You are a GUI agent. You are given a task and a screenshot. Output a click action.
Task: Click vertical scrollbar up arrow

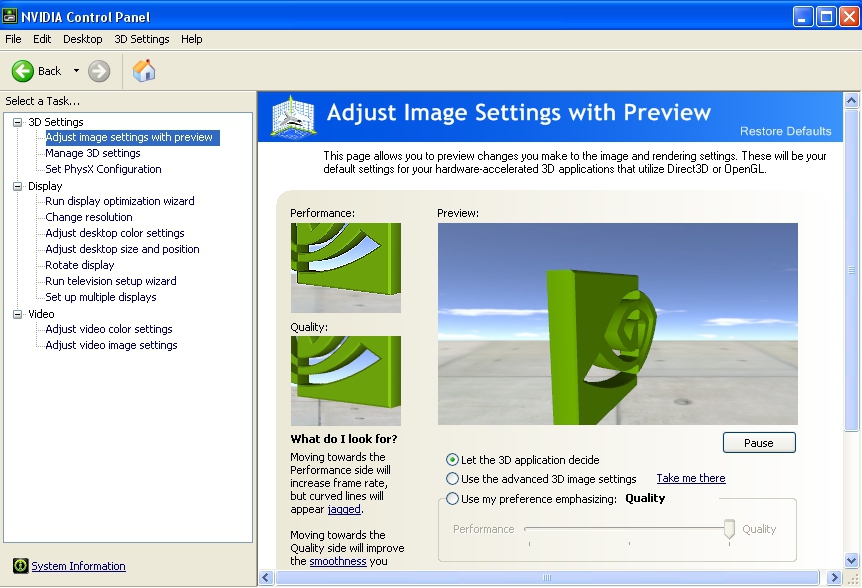851,100
